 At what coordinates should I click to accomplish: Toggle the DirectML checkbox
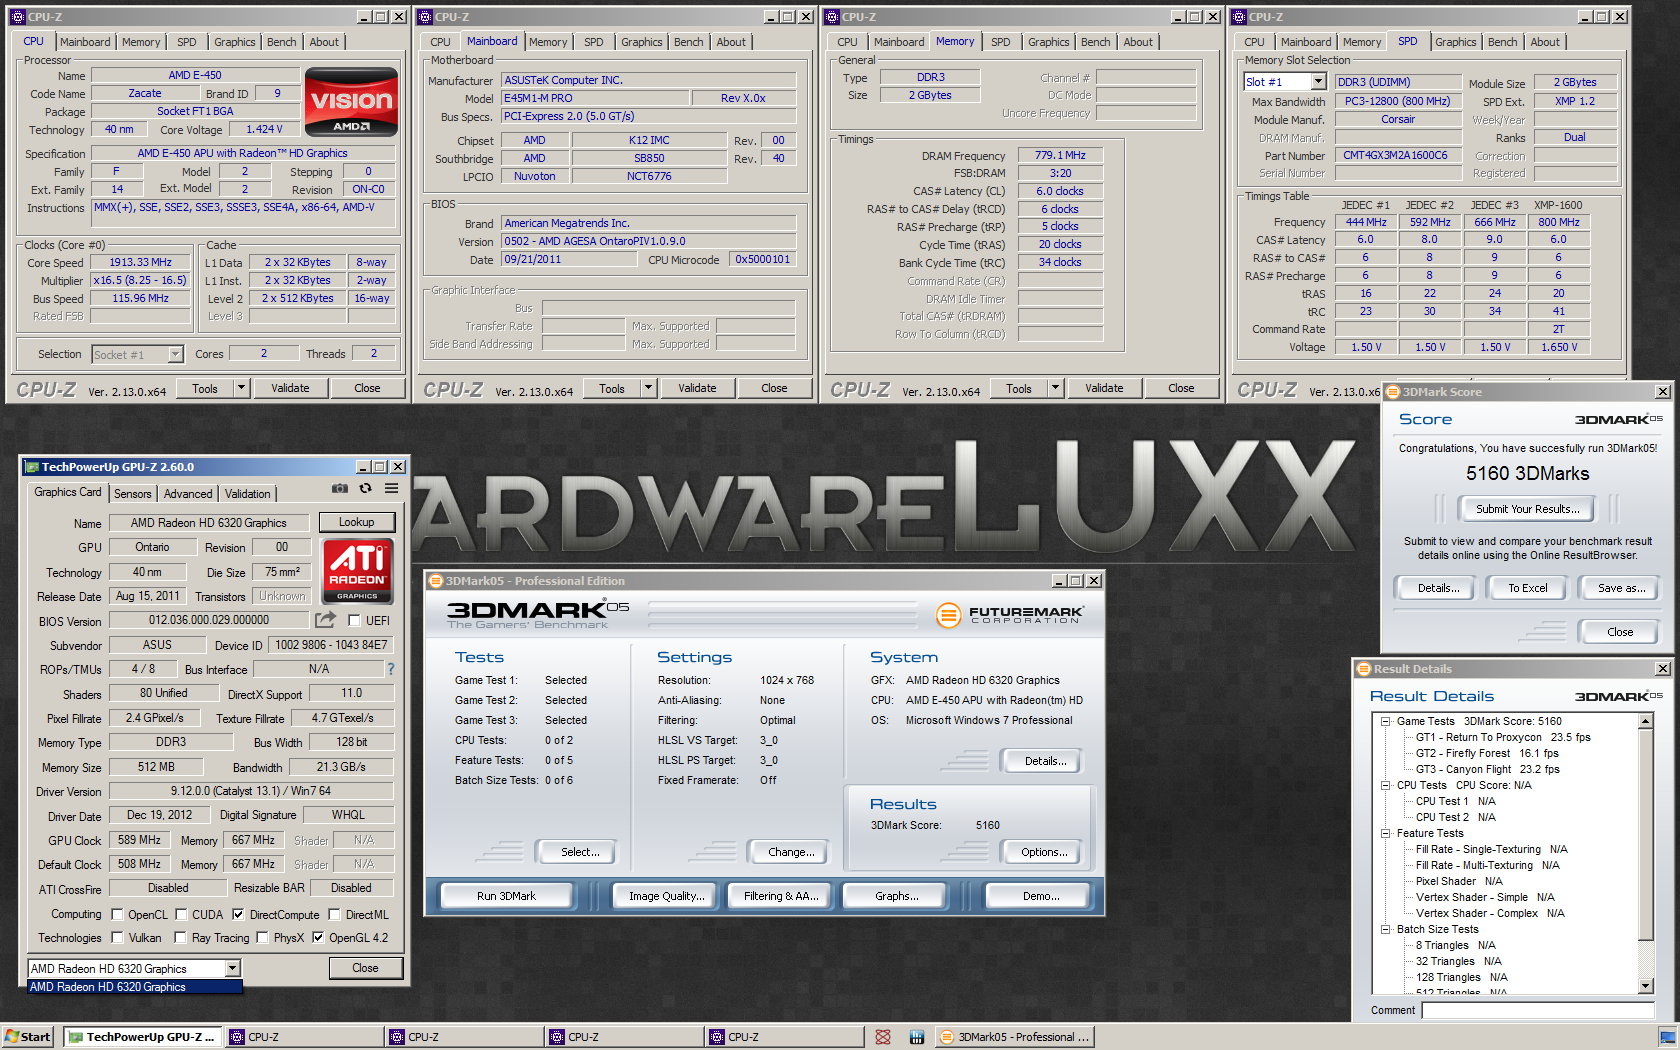[335, 915]
